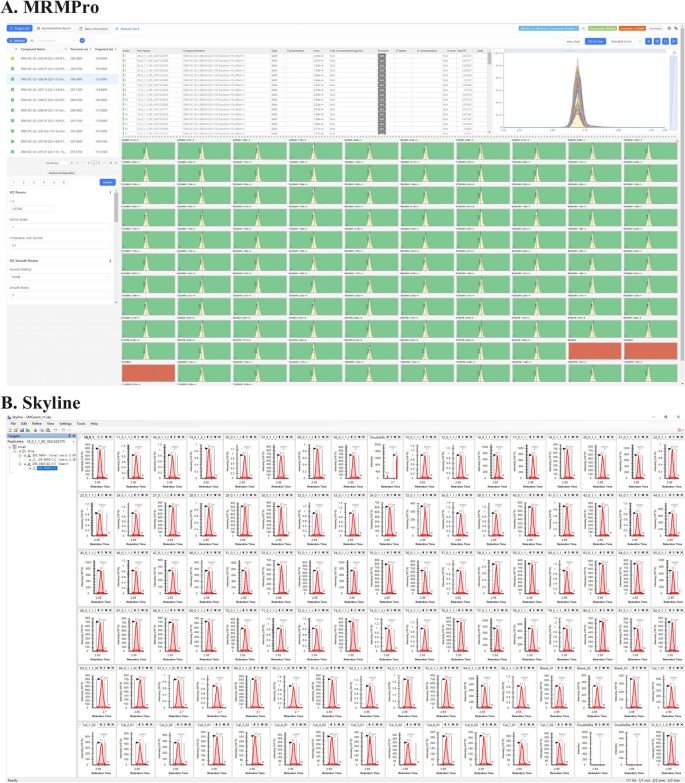The width and height of the screenshot is (685, 783).
Task: Select Method Configuration step 1
Action: (13, 182)
